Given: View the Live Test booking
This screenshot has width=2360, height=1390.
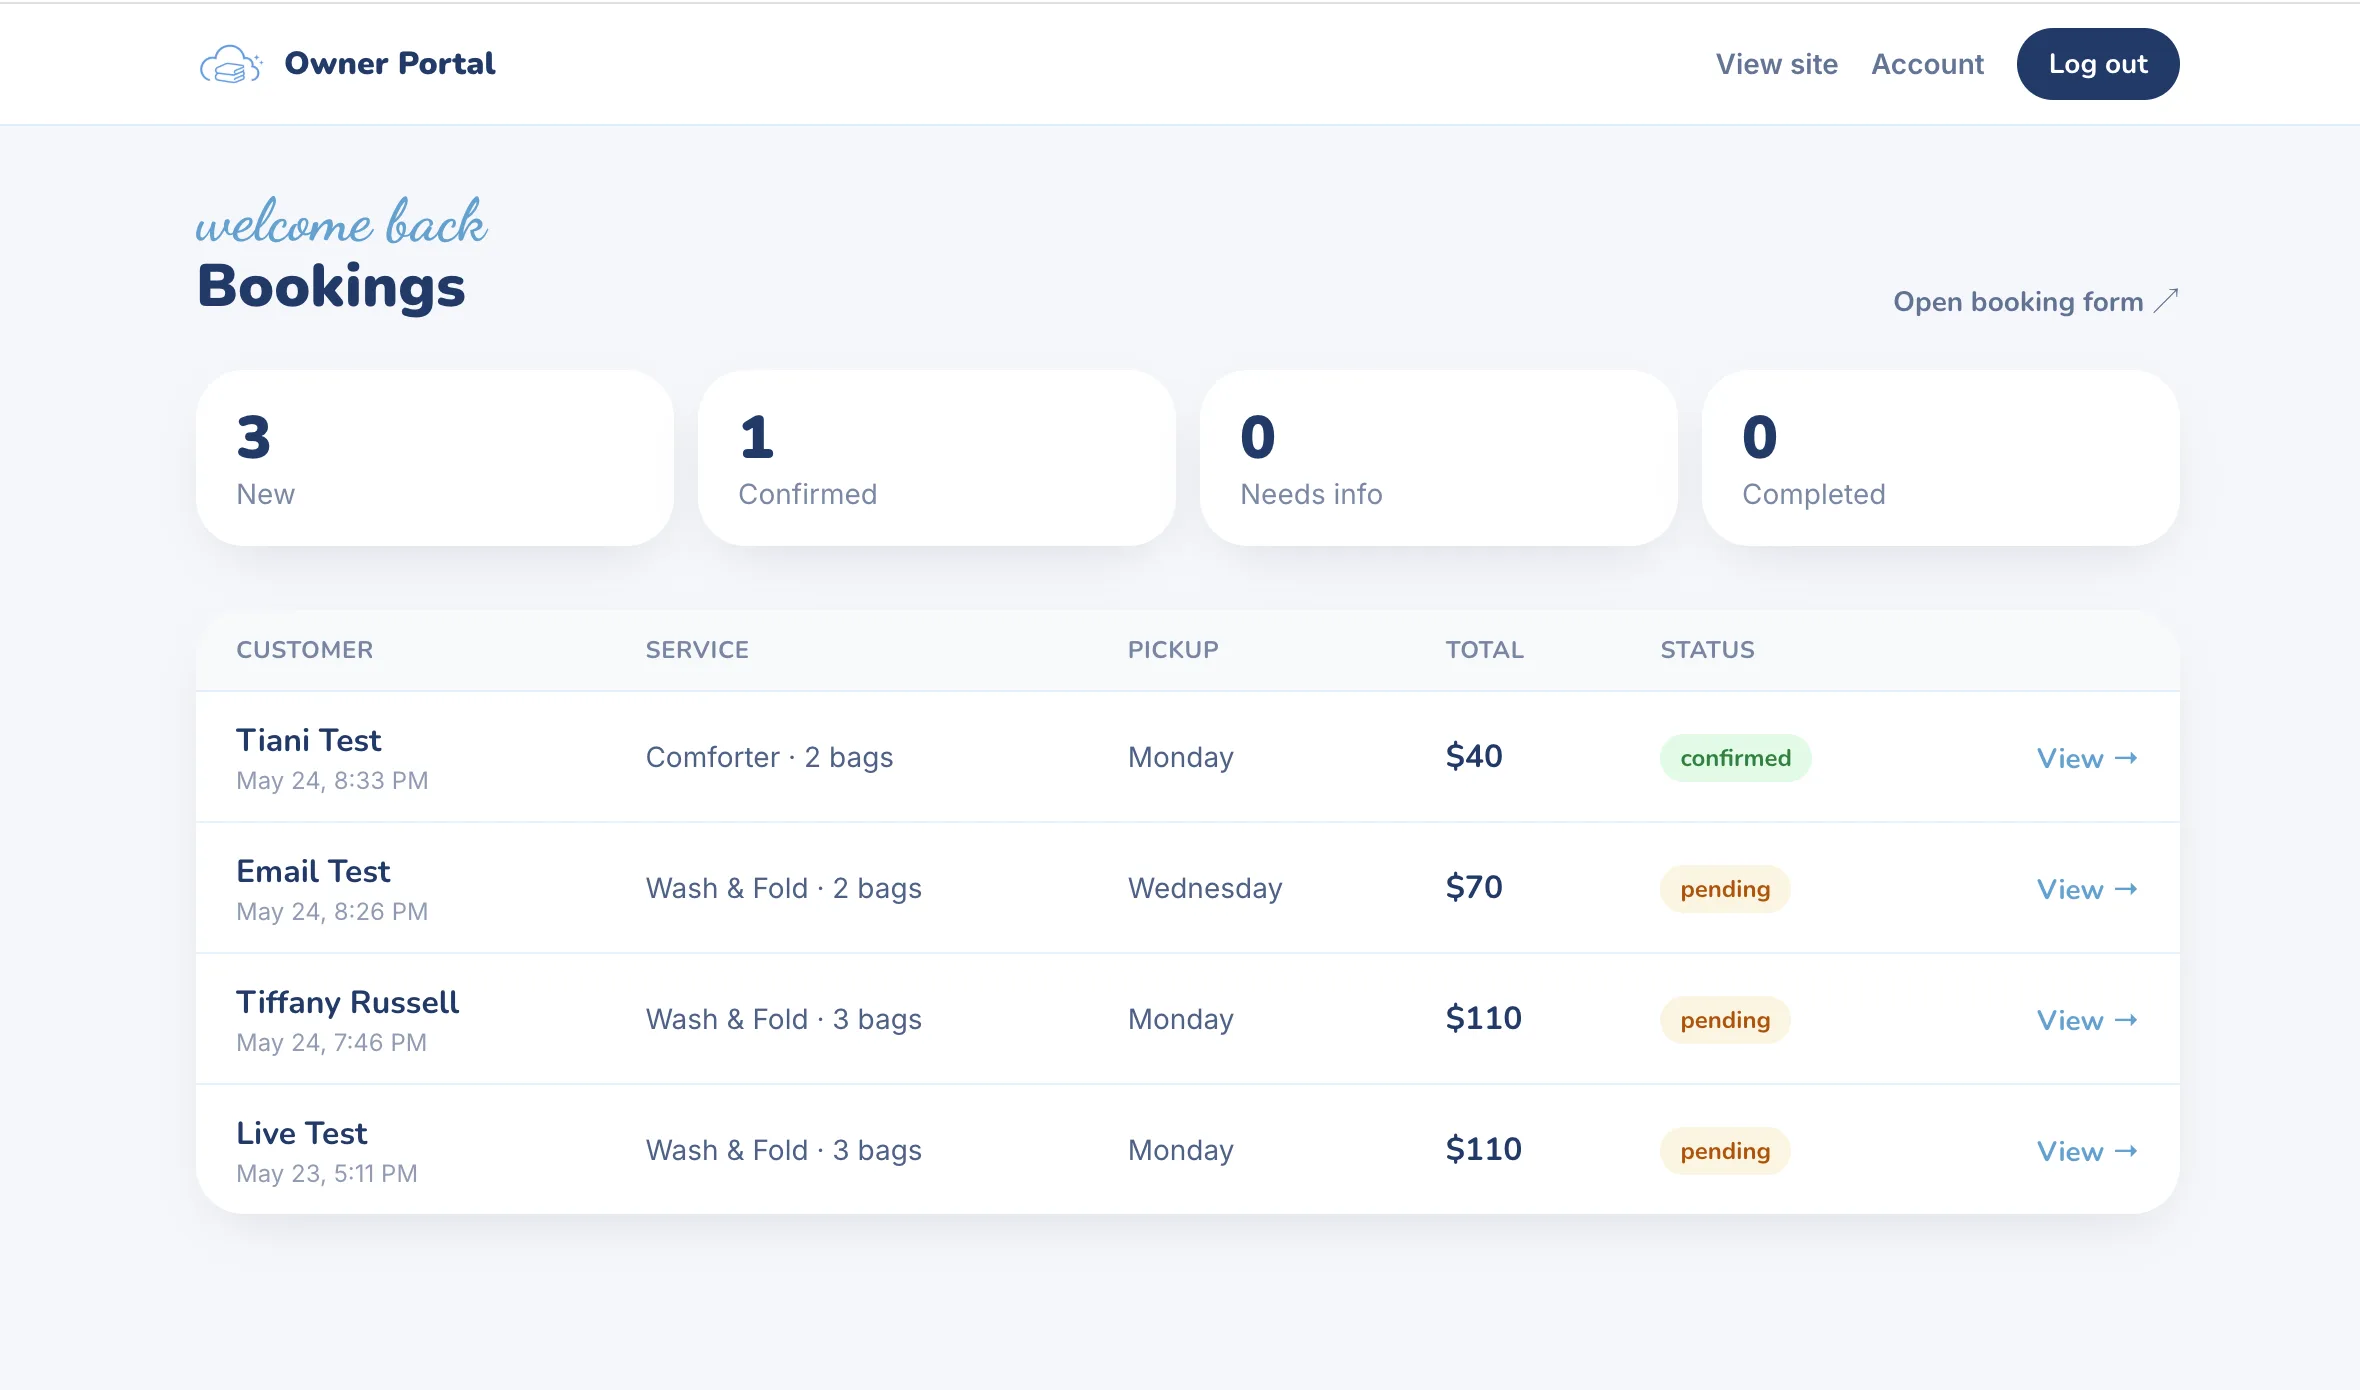Looking at the screenshot, I should coord(2087,1151).
